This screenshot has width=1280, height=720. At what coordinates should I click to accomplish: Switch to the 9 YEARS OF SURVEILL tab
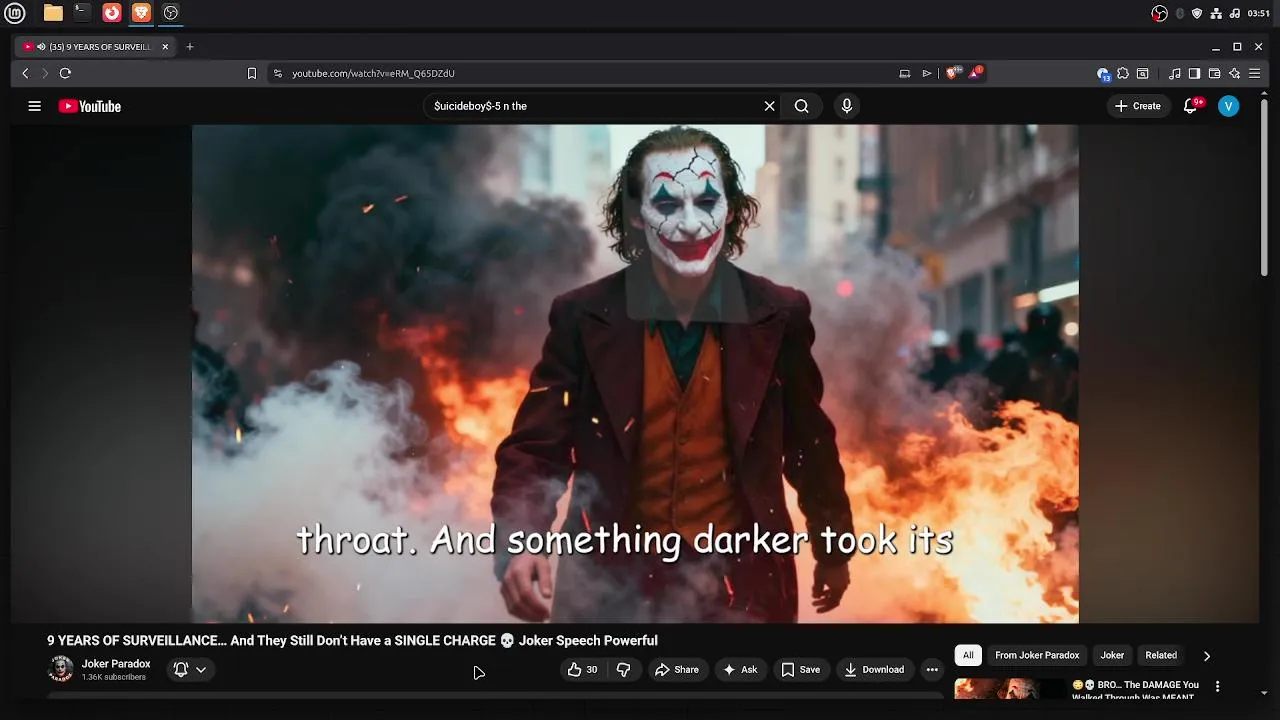pos(95,47)
